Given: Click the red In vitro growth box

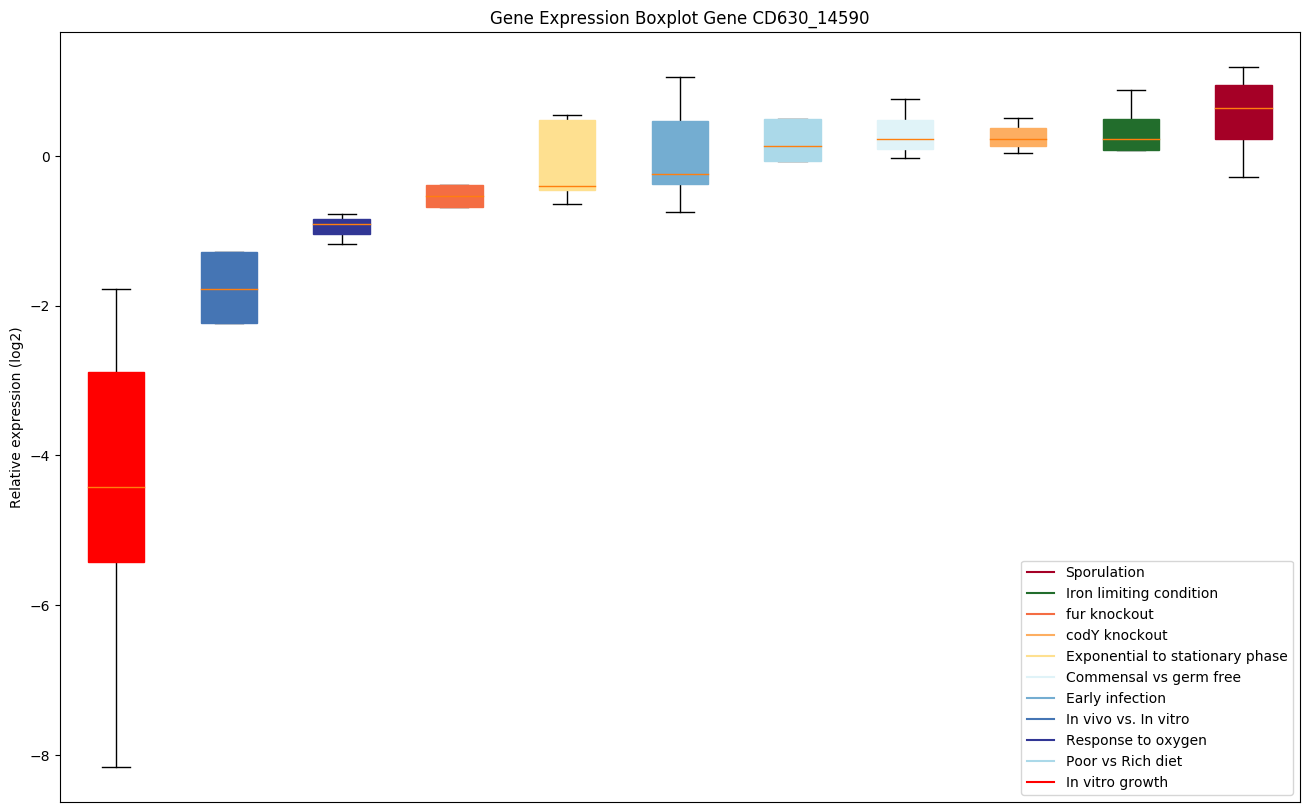Looking at the screenshot, I should pyautogui.click(x=116, y=467).
